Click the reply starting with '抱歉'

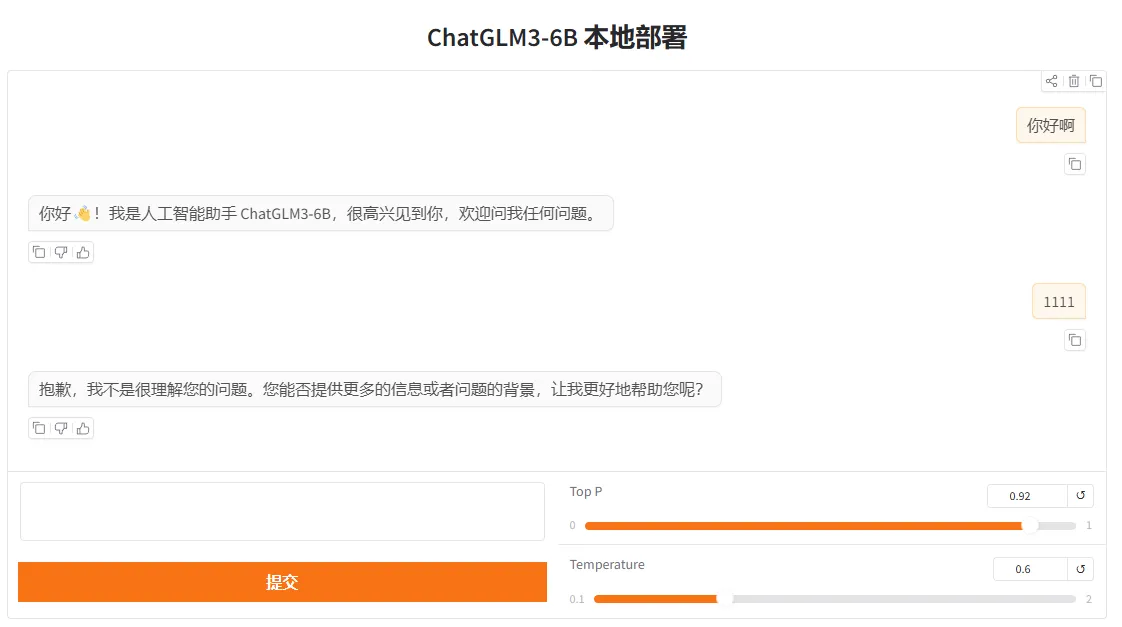(375, 389)
